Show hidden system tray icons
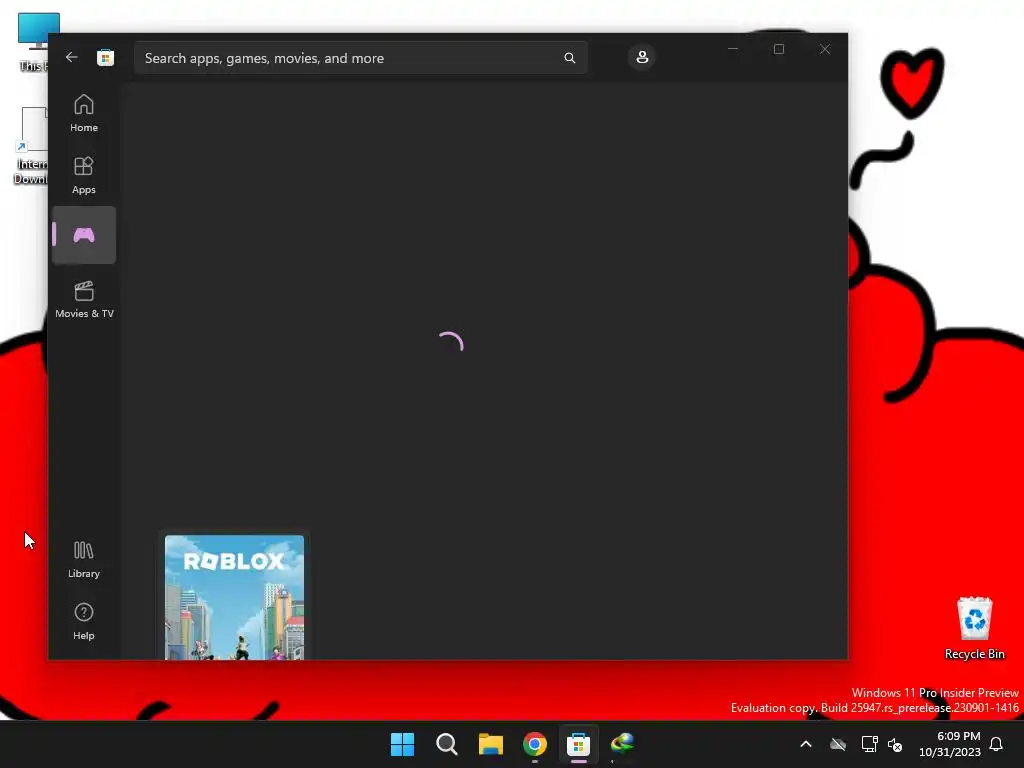1024x768 pixels. [806, 744]
